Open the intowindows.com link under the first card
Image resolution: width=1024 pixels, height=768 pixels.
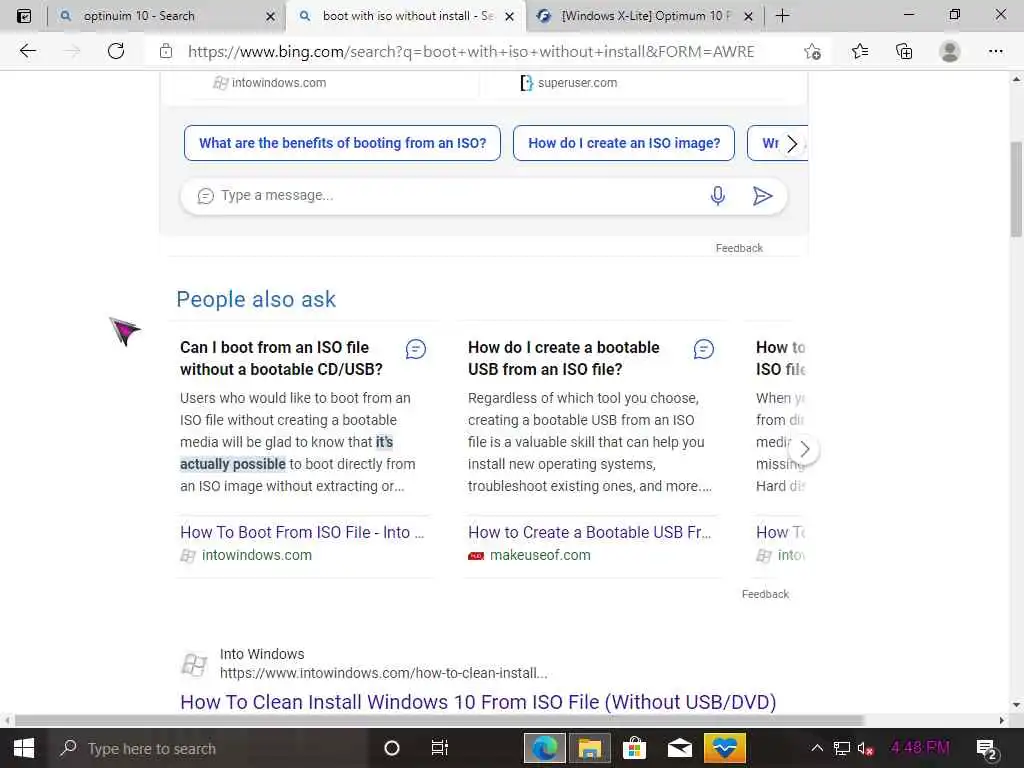tap(257, 555)
